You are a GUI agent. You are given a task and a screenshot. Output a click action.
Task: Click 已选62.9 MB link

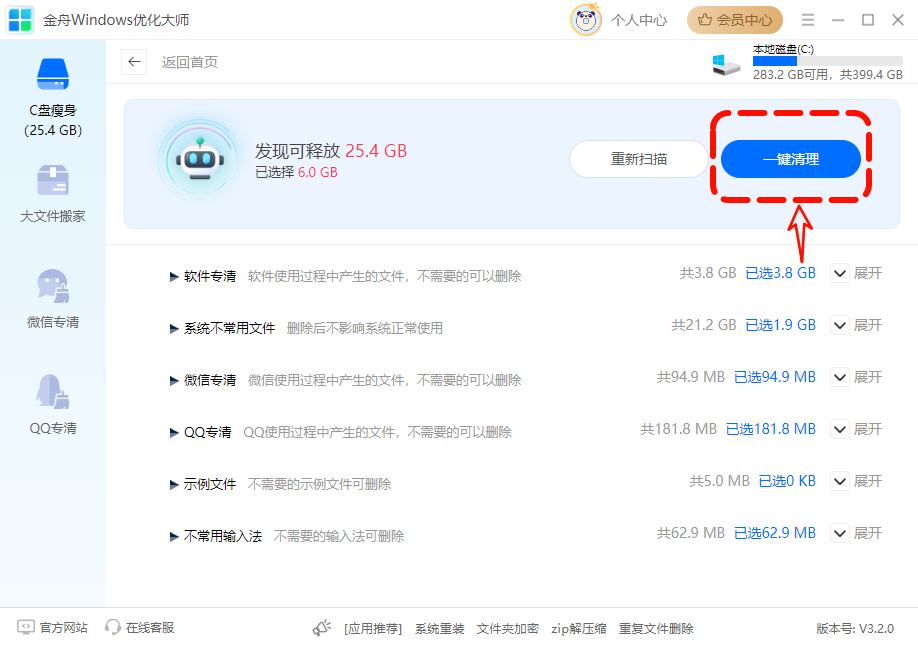[x=775, y=533]
